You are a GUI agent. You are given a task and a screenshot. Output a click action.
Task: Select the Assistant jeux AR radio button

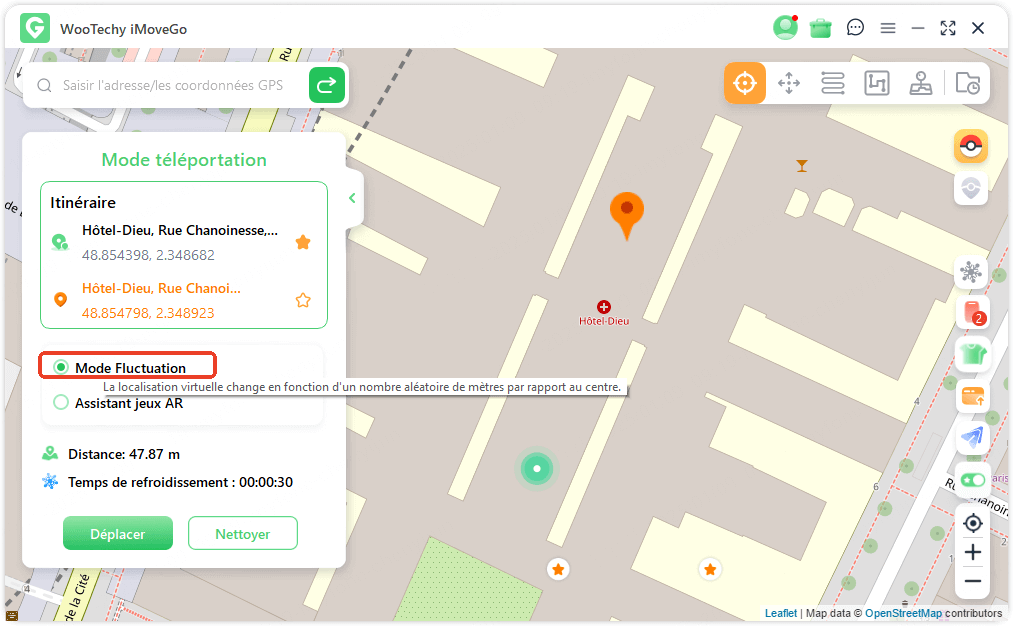pos(61,403)
